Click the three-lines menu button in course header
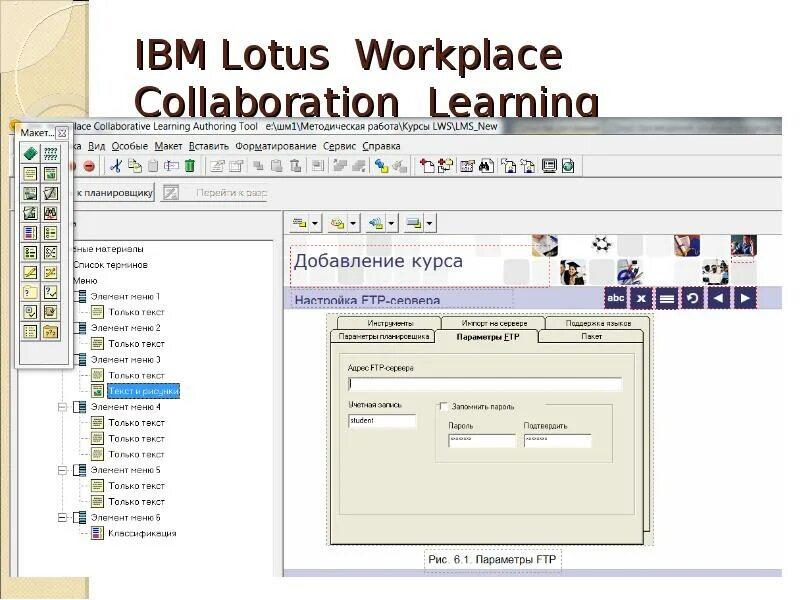Image resolution: width=800 pixels, height=600 pixels. pyautogui.click(x=667, y=298)
